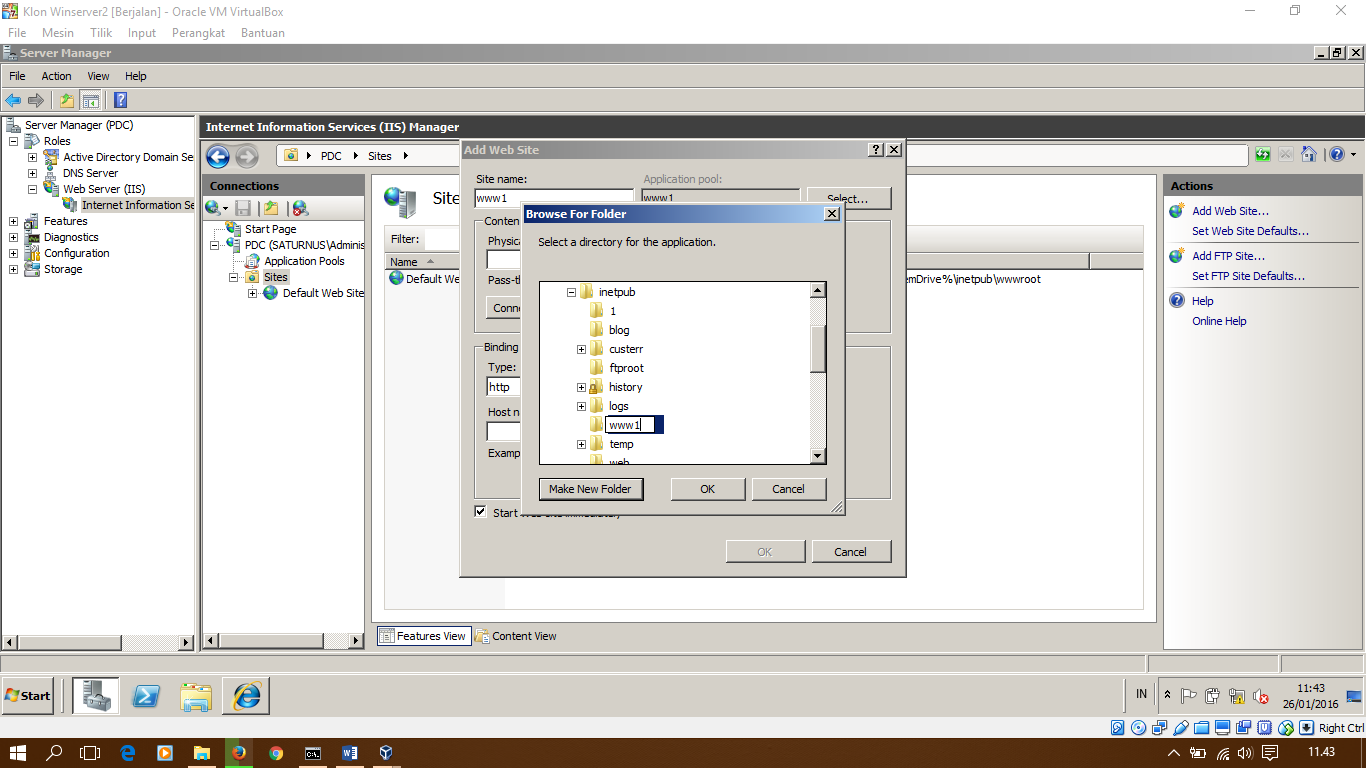Click the Add FTP Site link
The width and height of the screenshot is (1366, 768).
pyautogui.click(x=1228, y=256)
